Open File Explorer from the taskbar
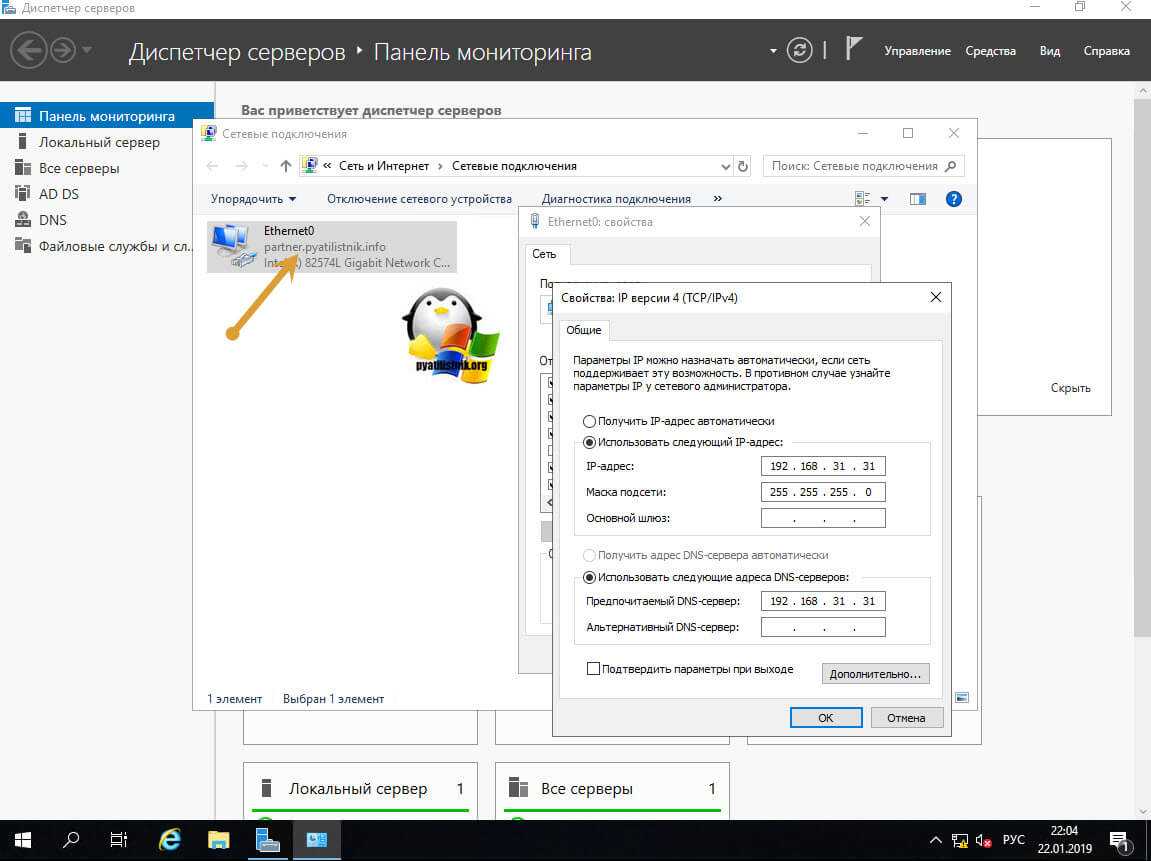Image resolution: width=1151 pixels, height=861 pixels. (218, 840)
